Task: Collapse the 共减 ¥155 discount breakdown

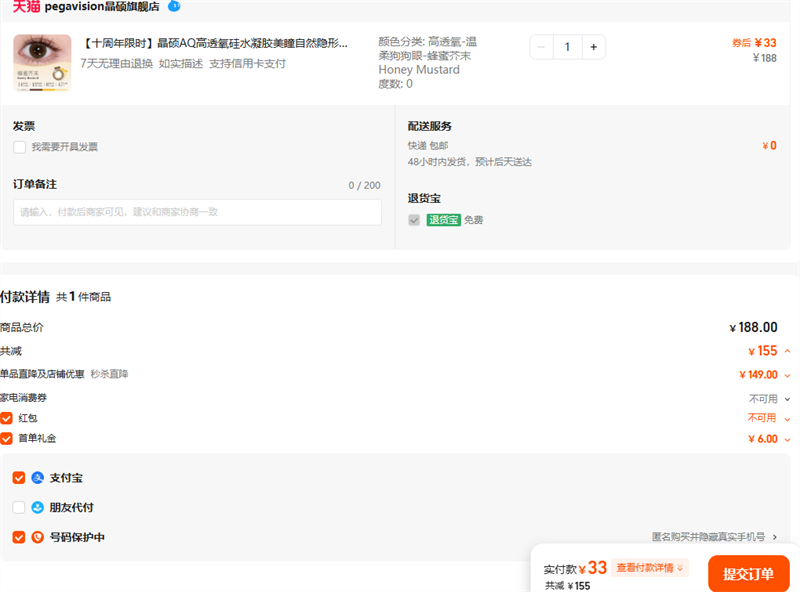Action: pos(787,351)
